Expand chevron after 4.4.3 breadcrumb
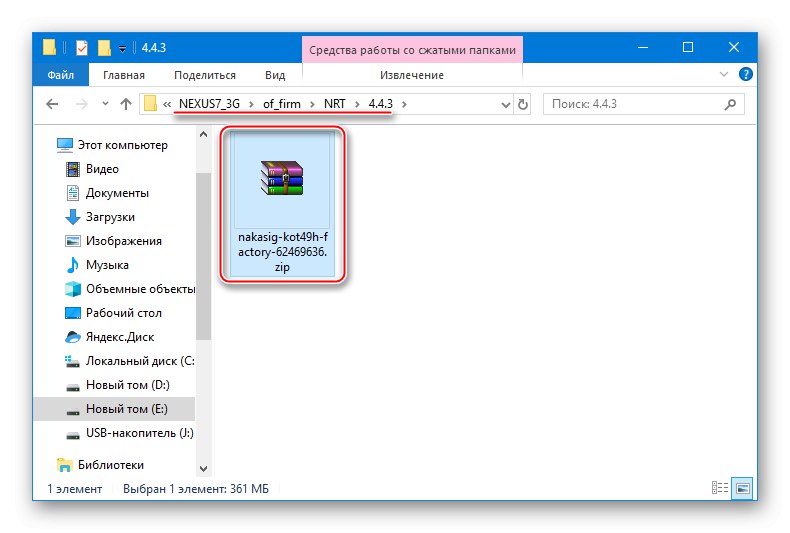The image size is (790, 533). (405, 104)
